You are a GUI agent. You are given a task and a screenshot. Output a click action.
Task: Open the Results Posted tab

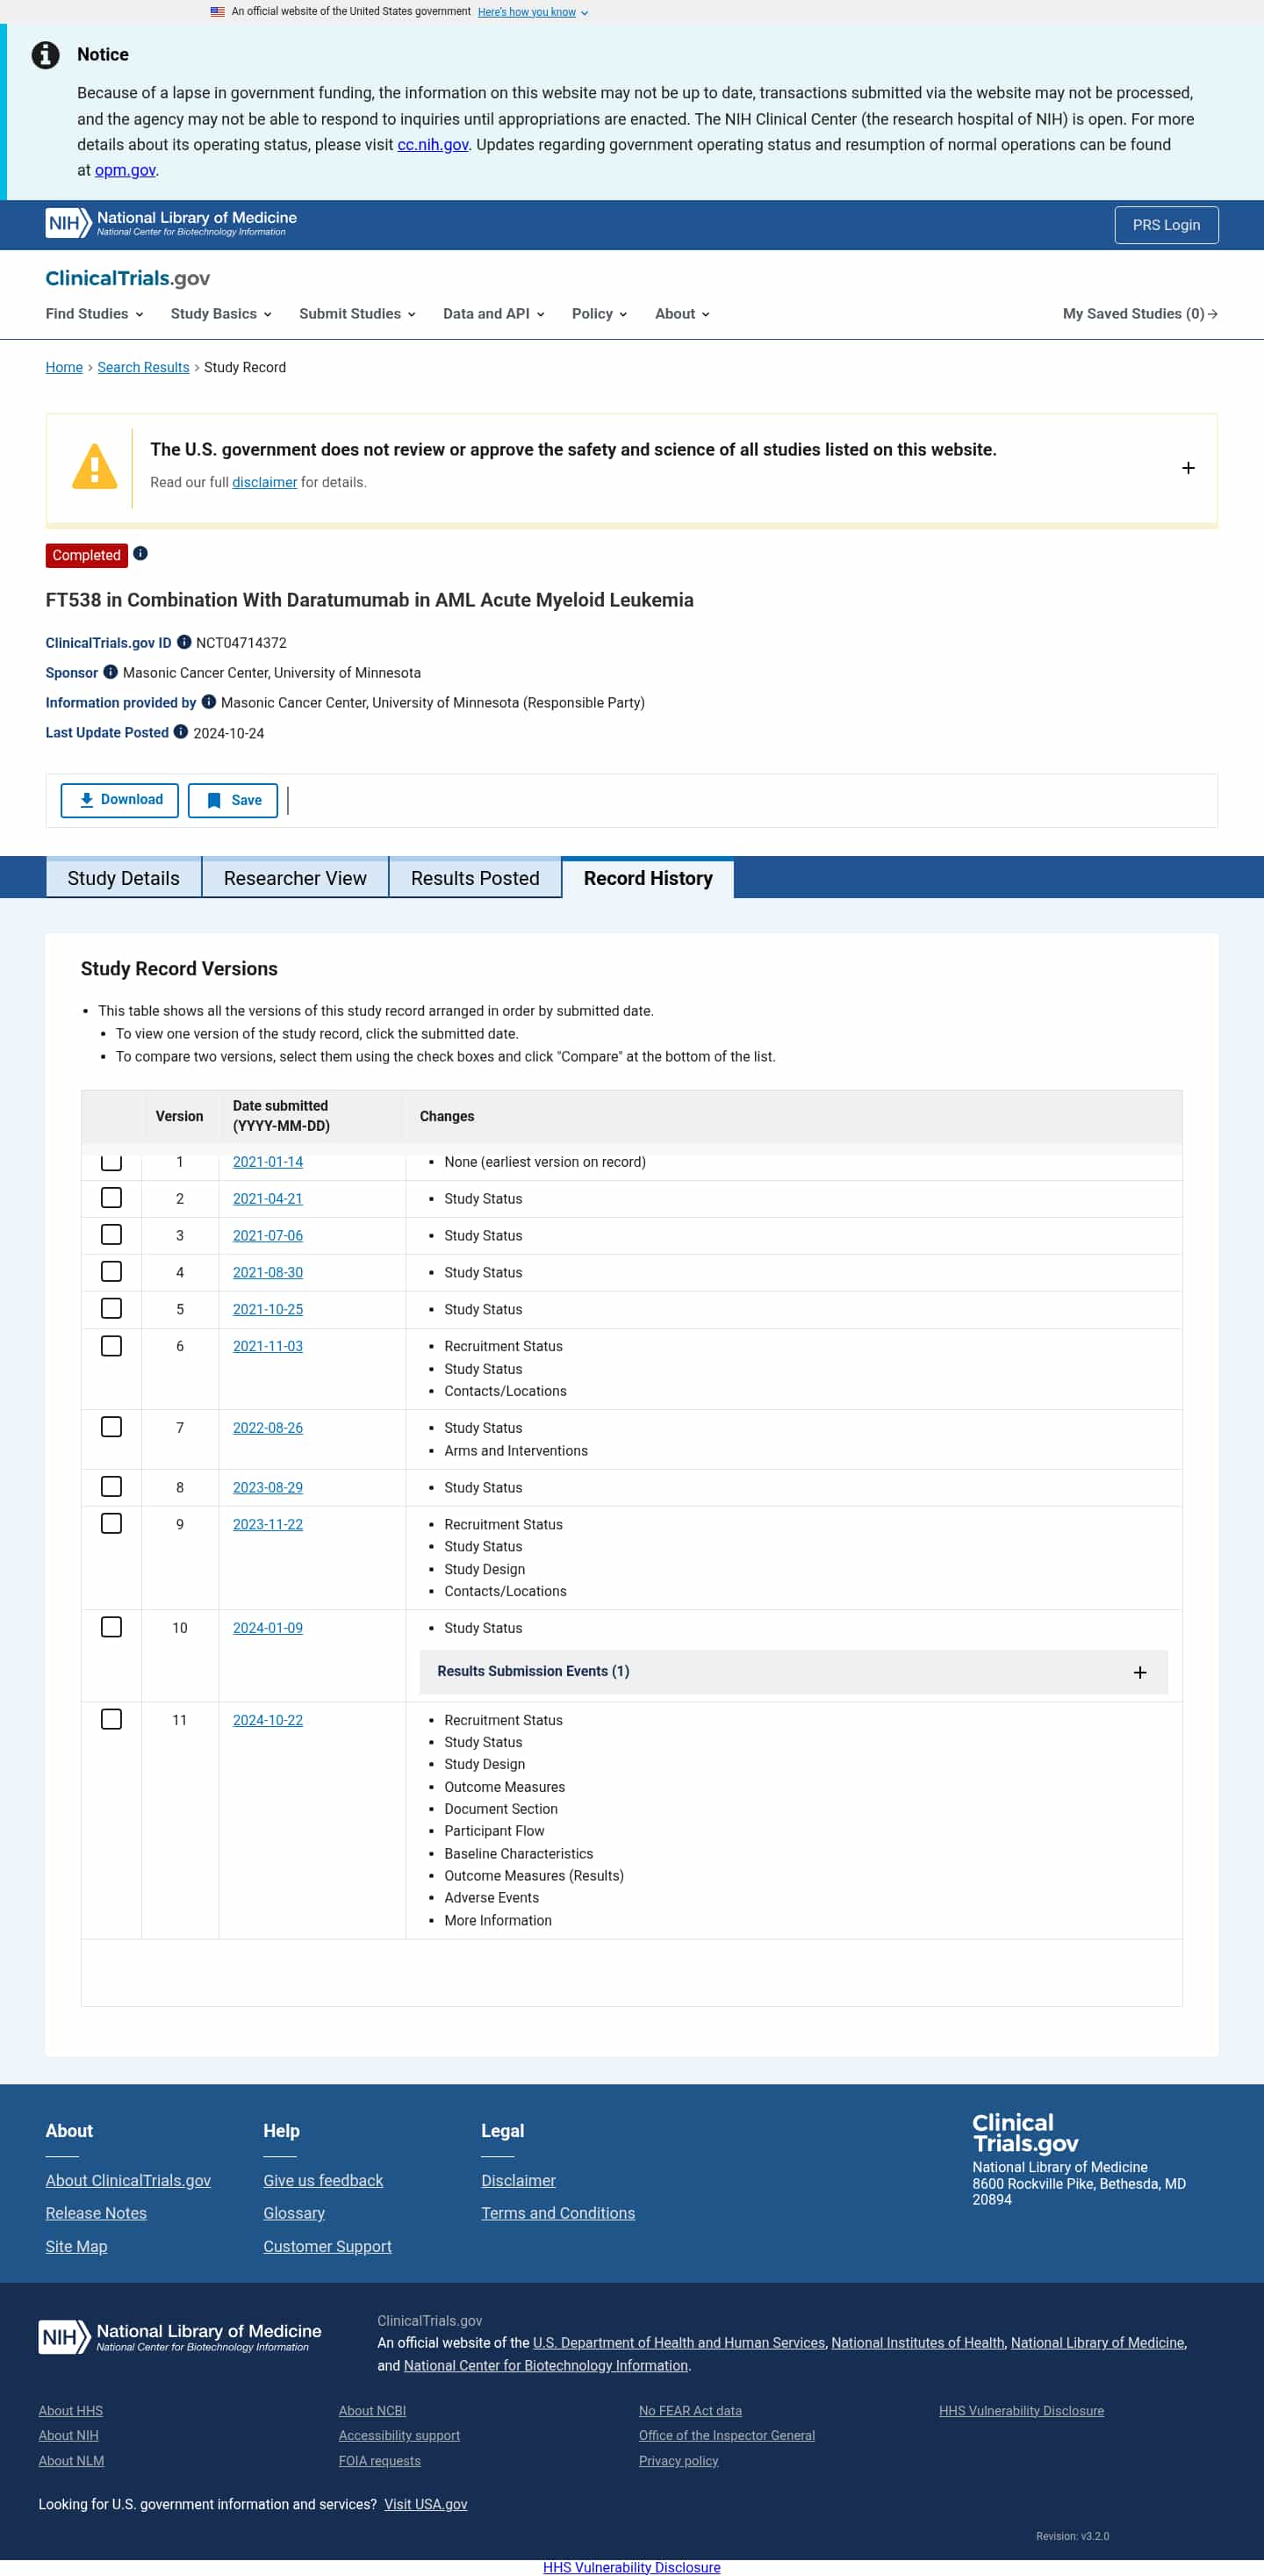pos(475,878)
